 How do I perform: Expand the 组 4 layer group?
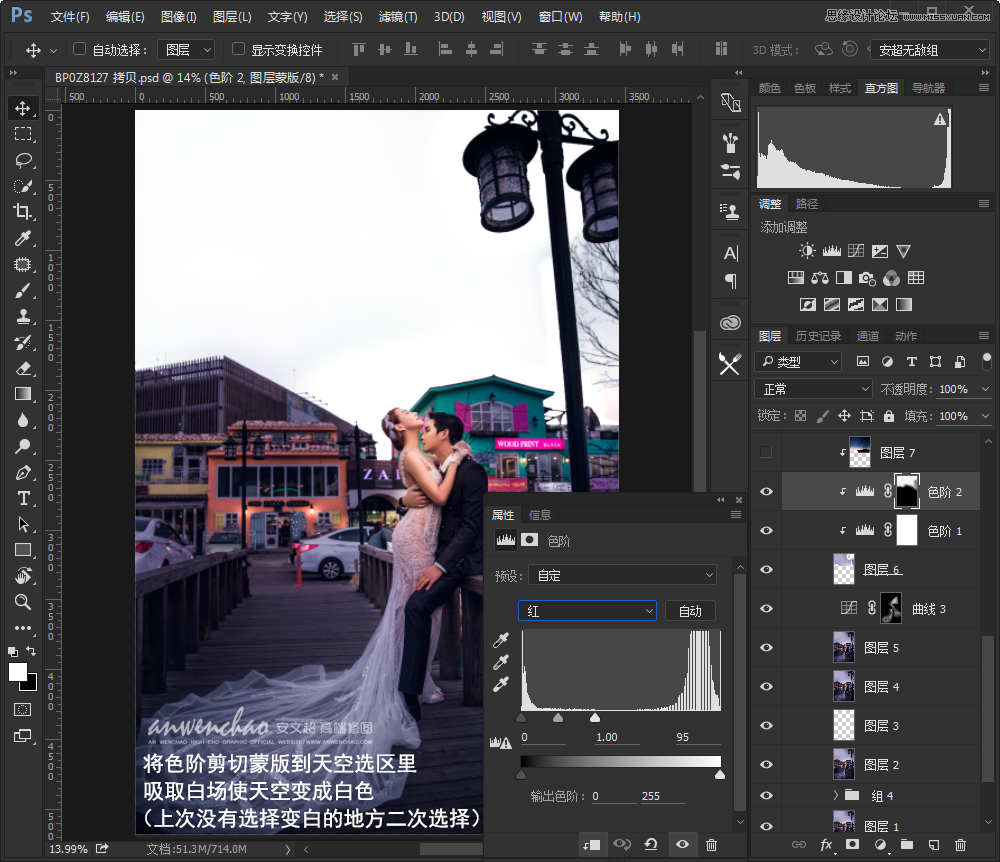click(x=835, y=795)
